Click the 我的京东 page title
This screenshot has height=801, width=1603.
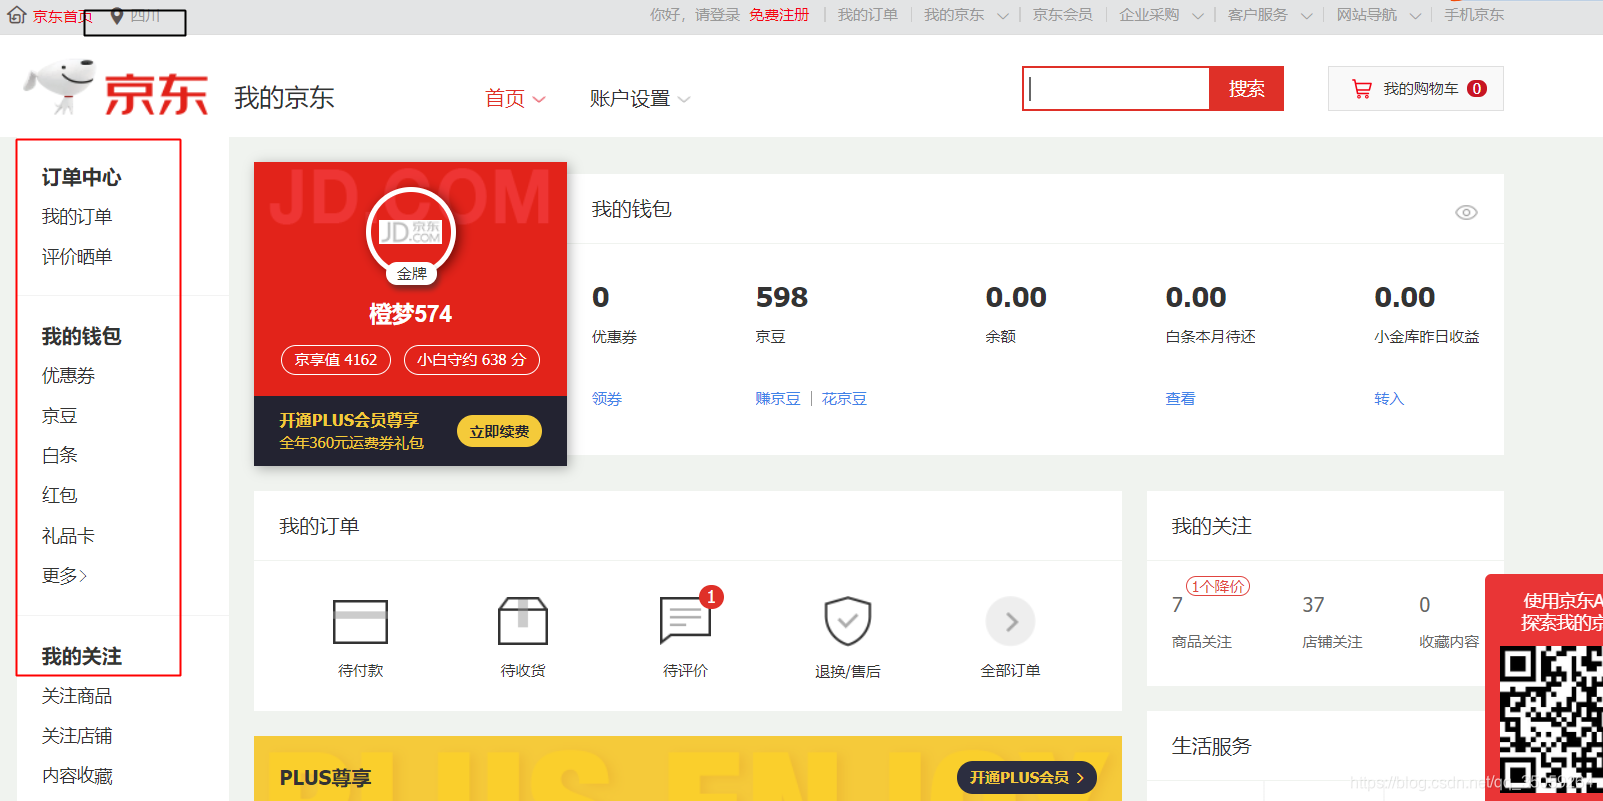[x=284, y=98]
